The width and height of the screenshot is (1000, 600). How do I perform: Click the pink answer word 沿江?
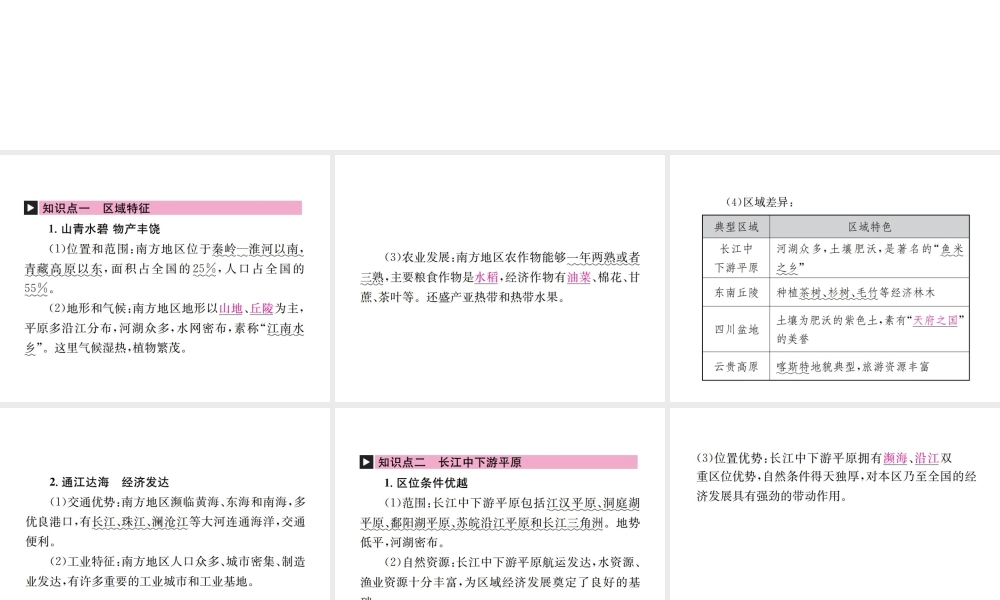(927, 458)
